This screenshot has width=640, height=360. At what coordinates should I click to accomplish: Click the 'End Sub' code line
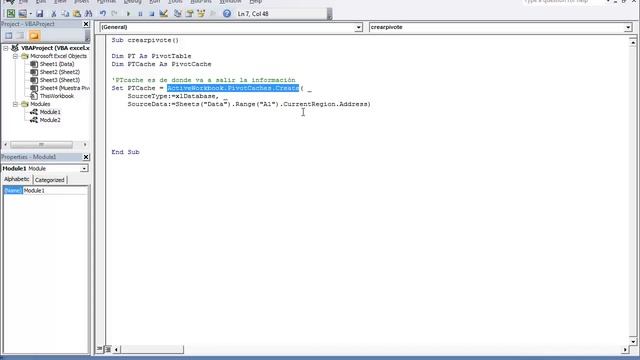[x=125, y=152]
